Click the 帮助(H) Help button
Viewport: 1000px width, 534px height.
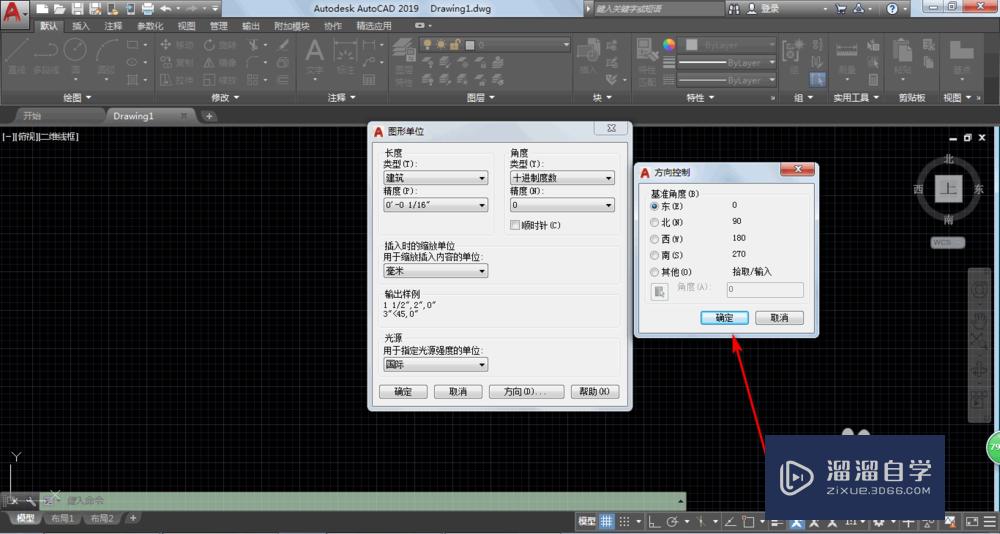tap(595, 392)
